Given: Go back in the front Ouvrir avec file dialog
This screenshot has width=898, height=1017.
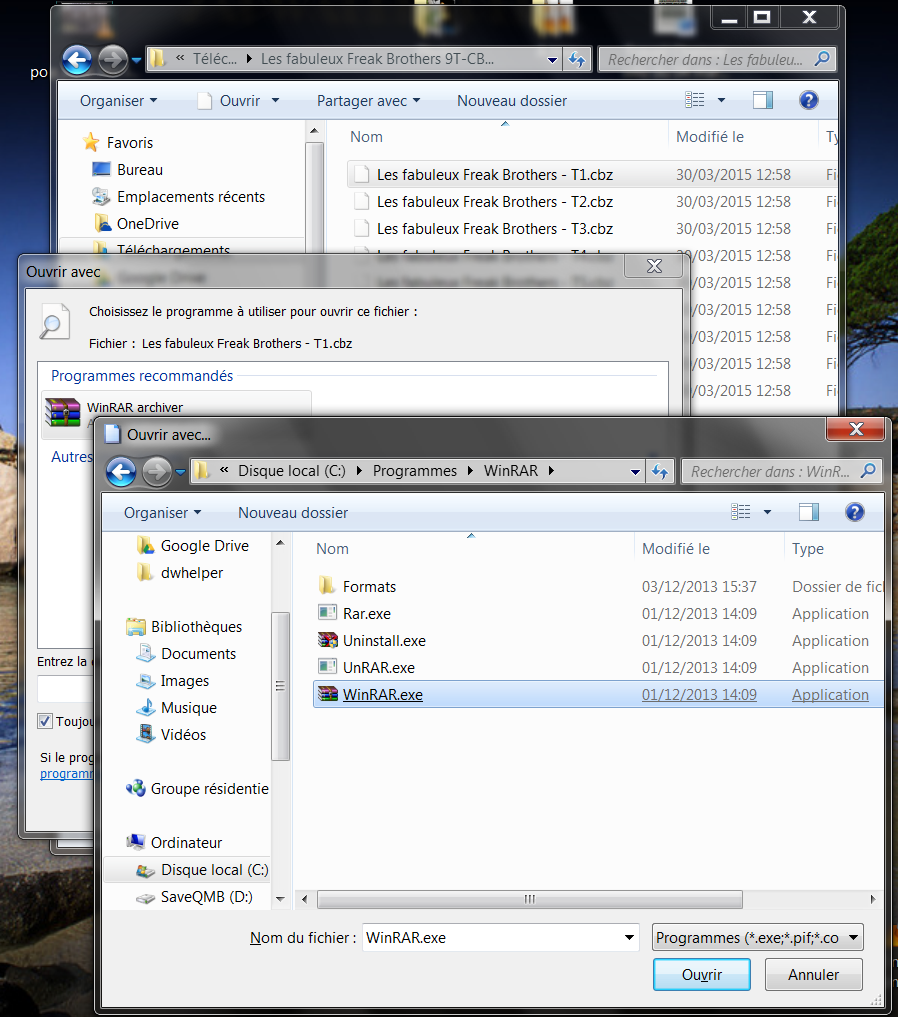Looking at the screenshot, I should [121, 472].
